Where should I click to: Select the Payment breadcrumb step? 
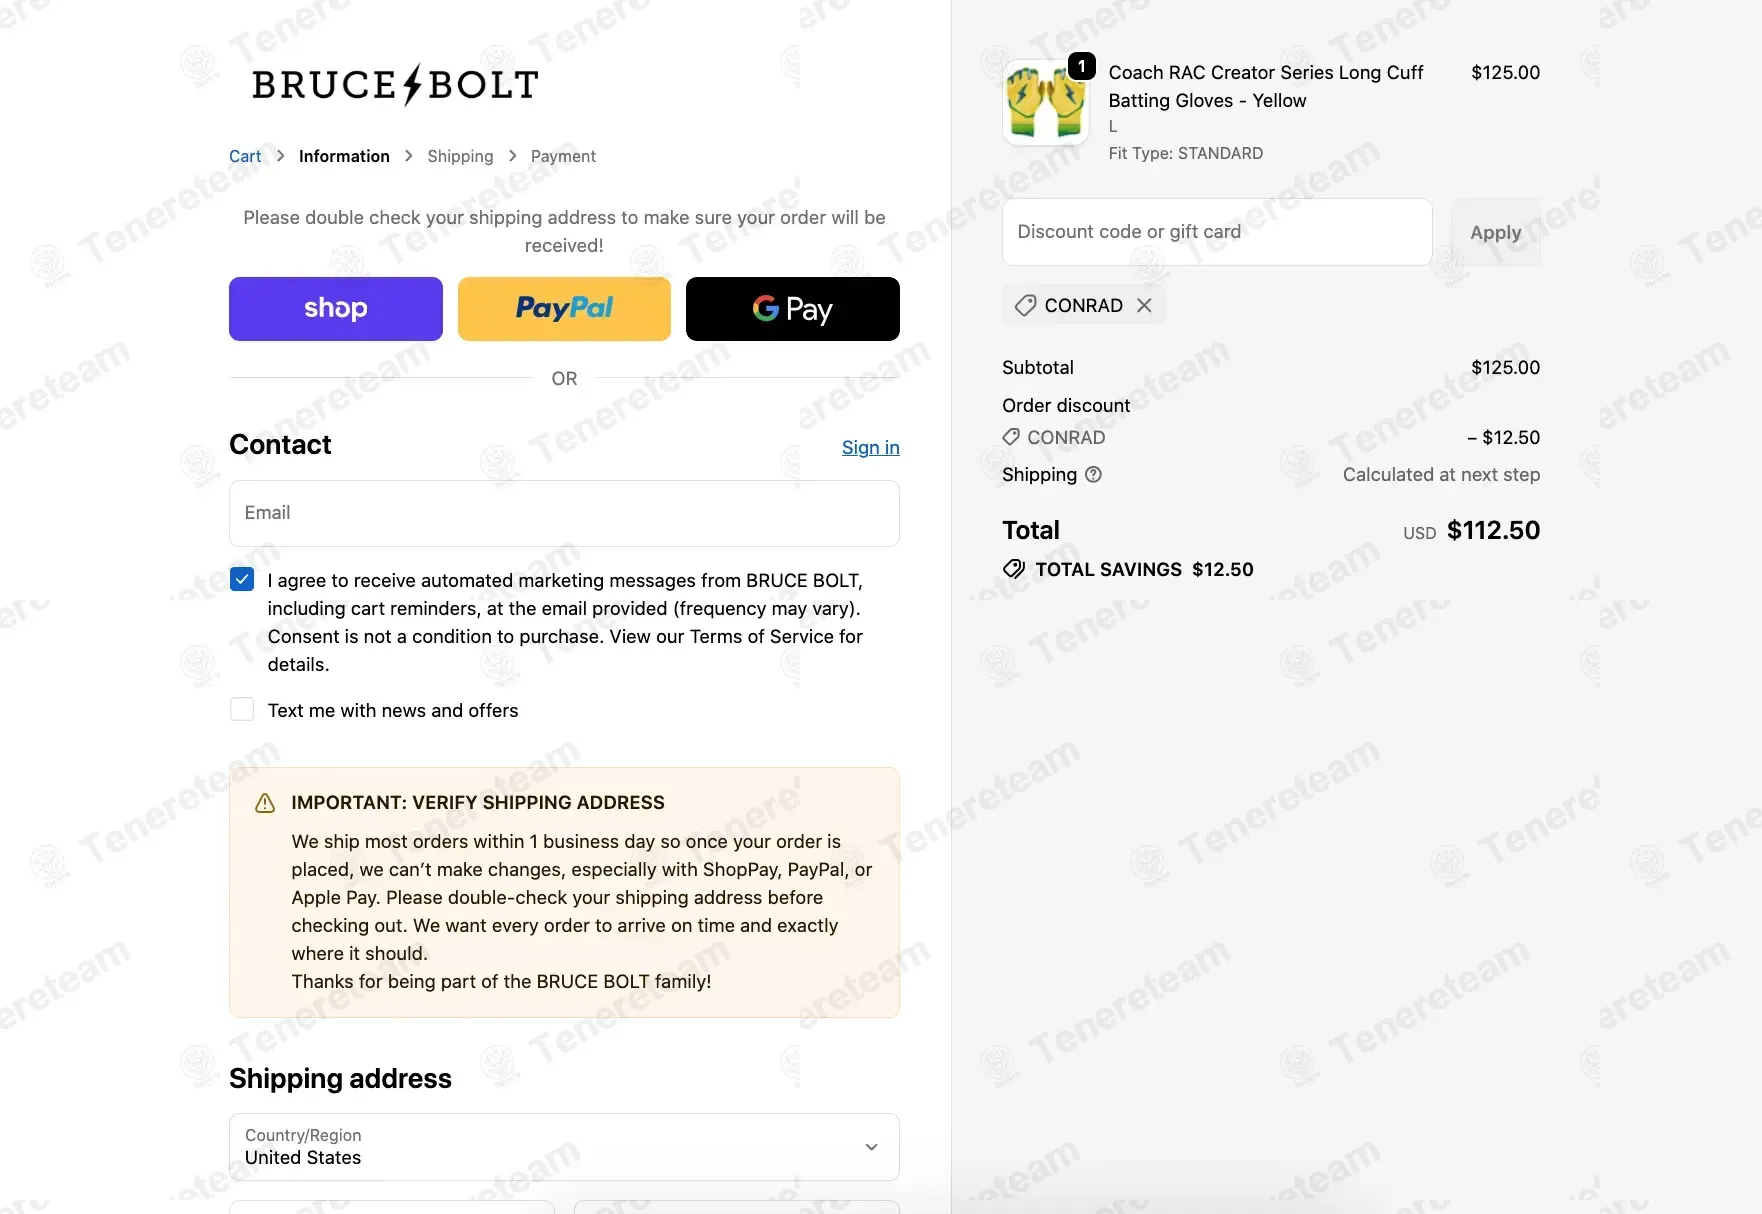(563, 156)
